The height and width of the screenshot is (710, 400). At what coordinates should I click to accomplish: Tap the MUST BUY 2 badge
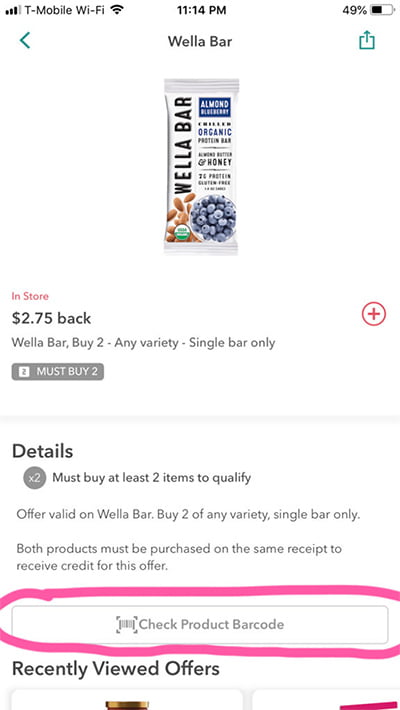click(x=58, y=372)
